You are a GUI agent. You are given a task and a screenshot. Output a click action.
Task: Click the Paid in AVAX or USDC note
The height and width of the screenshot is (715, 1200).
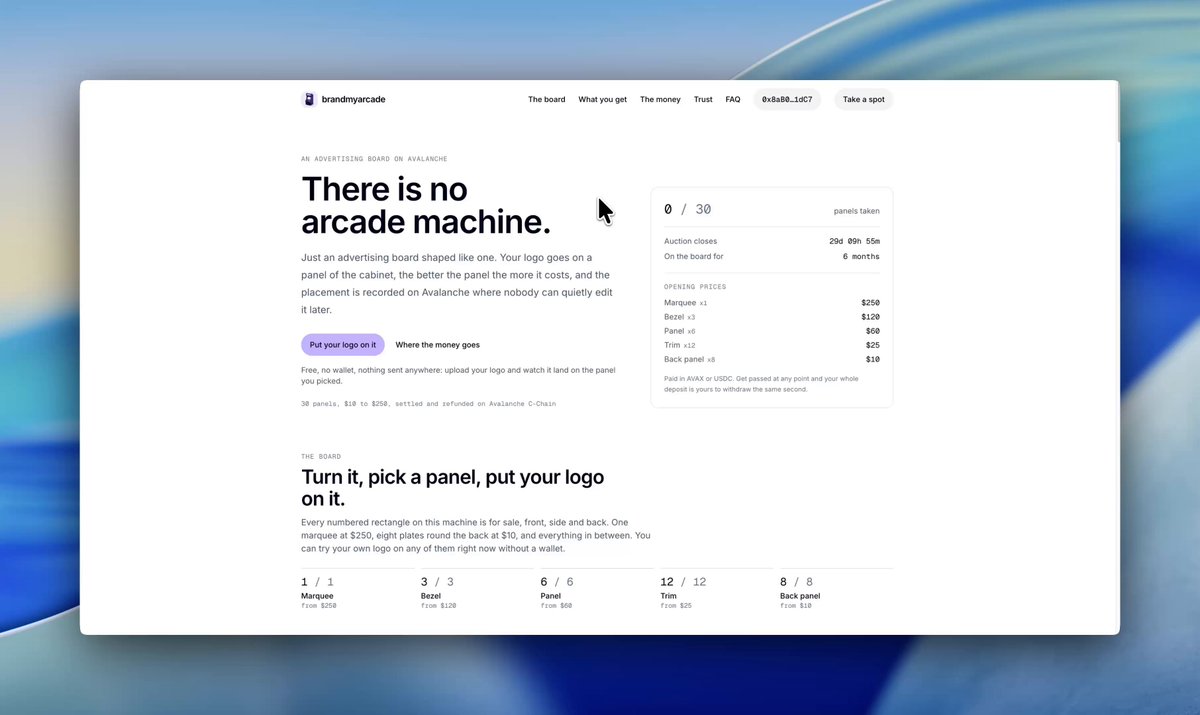(x=761, y=384)
